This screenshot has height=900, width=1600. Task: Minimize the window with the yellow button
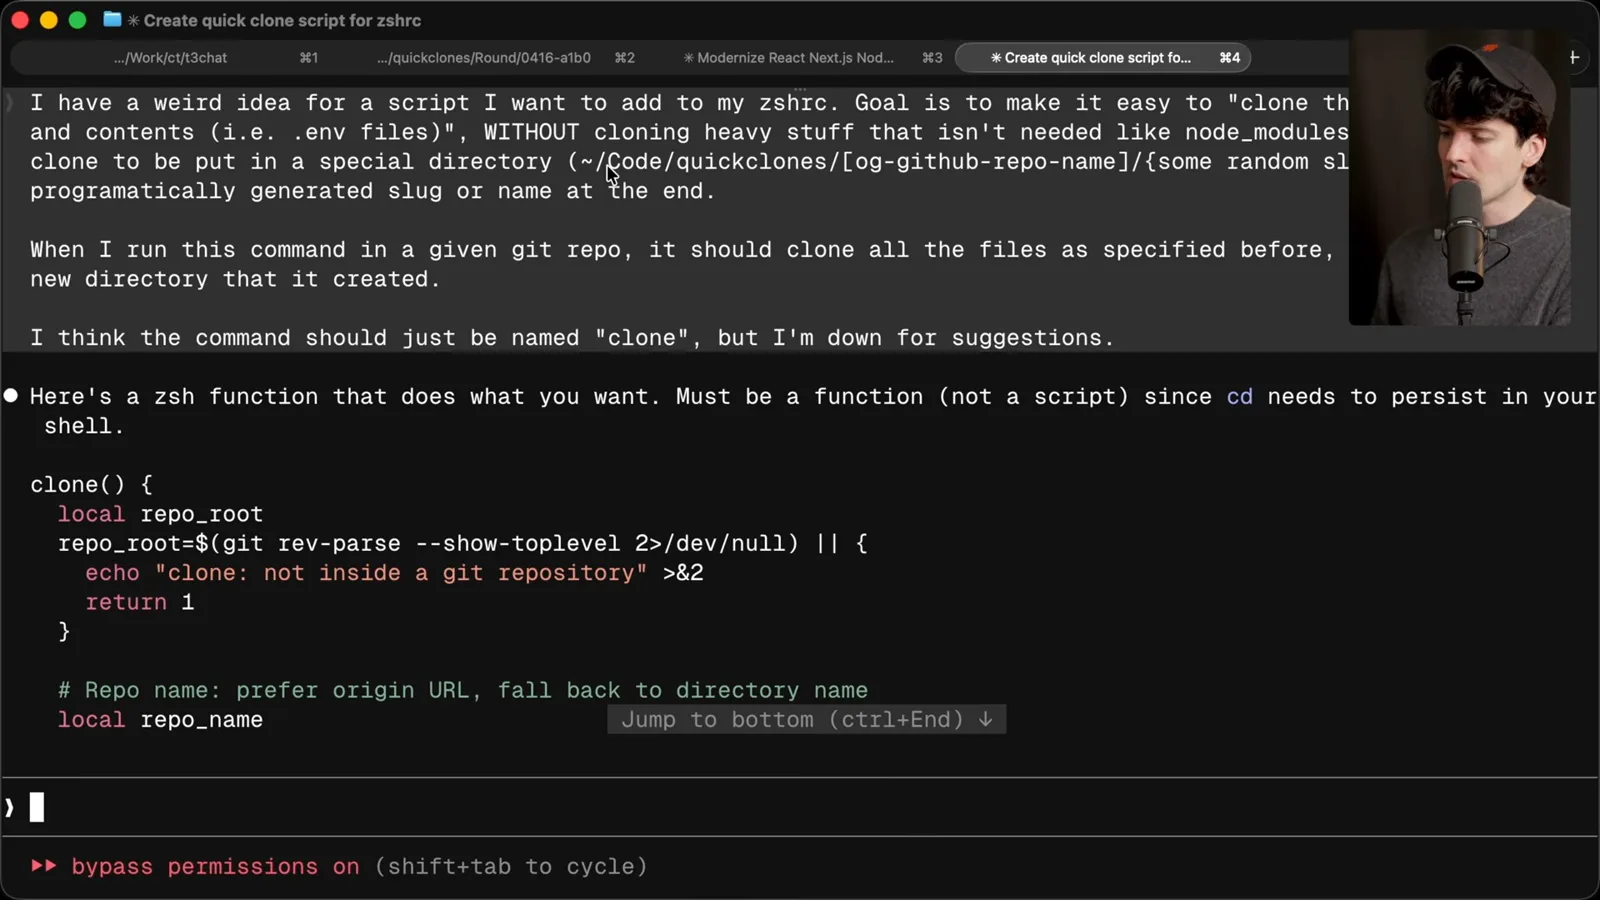48,20
